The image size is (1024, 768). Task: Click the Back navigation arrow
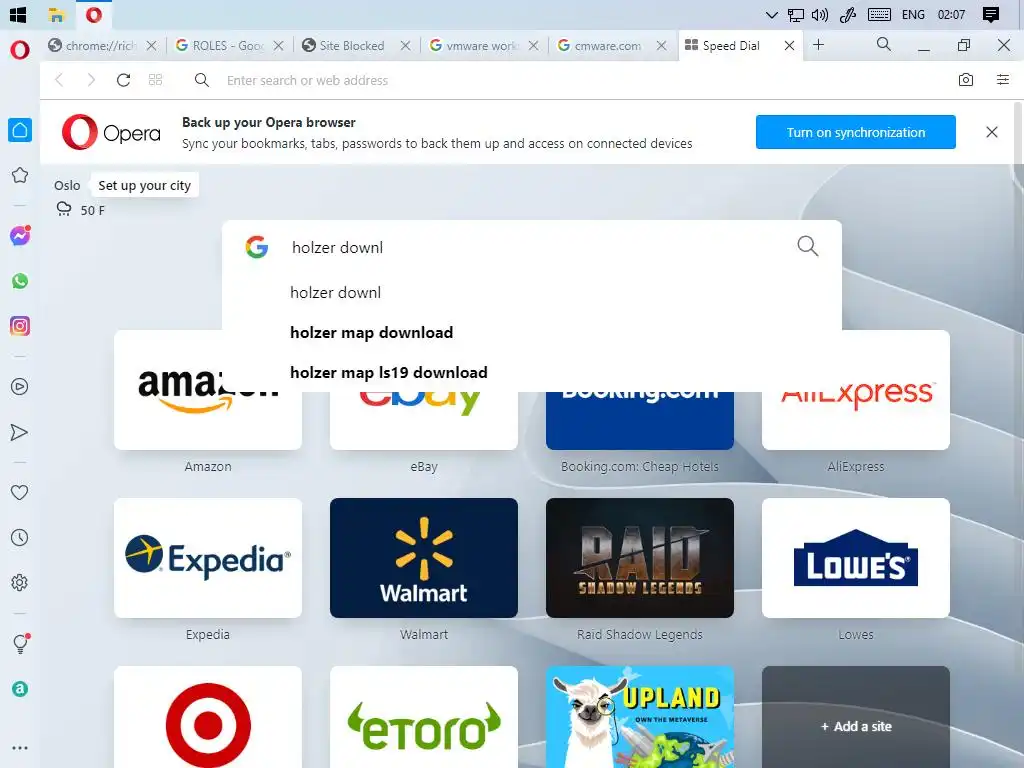59,80
